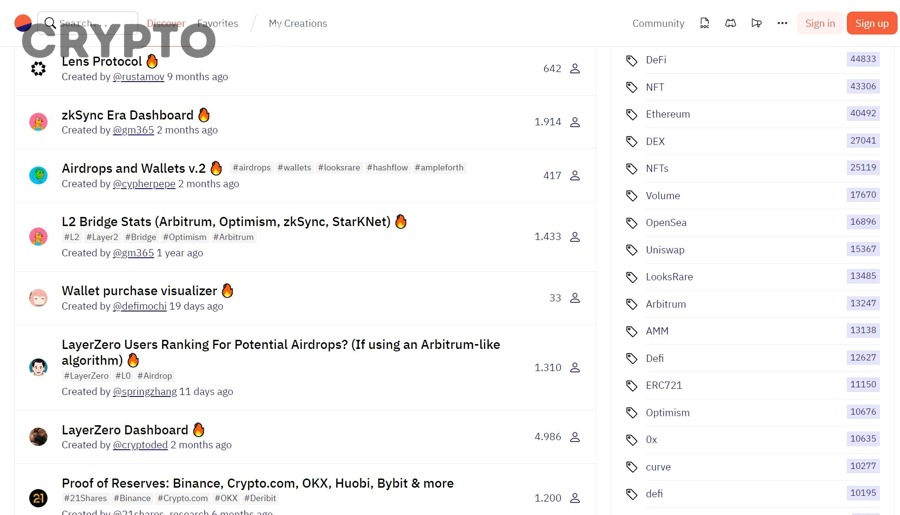Open the Discord icon link

coord(730,23)
